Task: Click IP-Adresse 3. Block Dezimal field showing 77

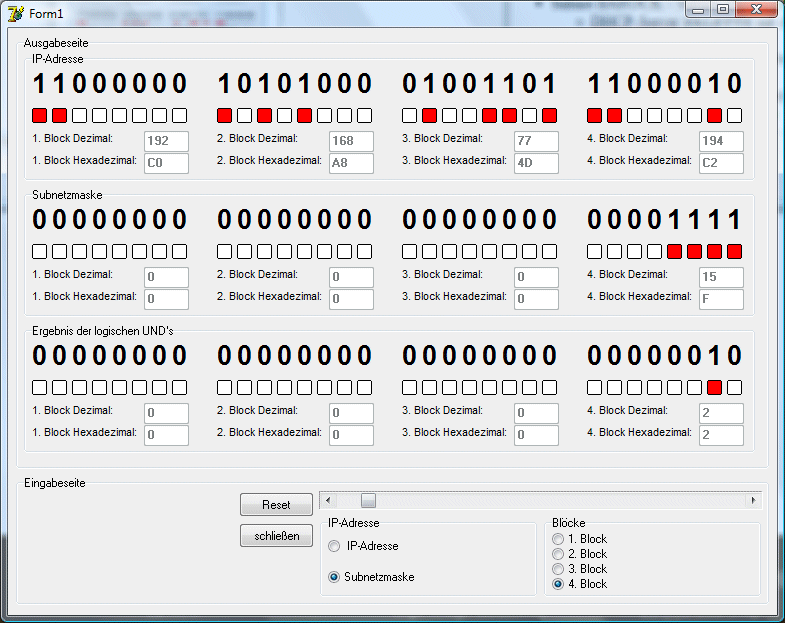Action: click(536, 141)
